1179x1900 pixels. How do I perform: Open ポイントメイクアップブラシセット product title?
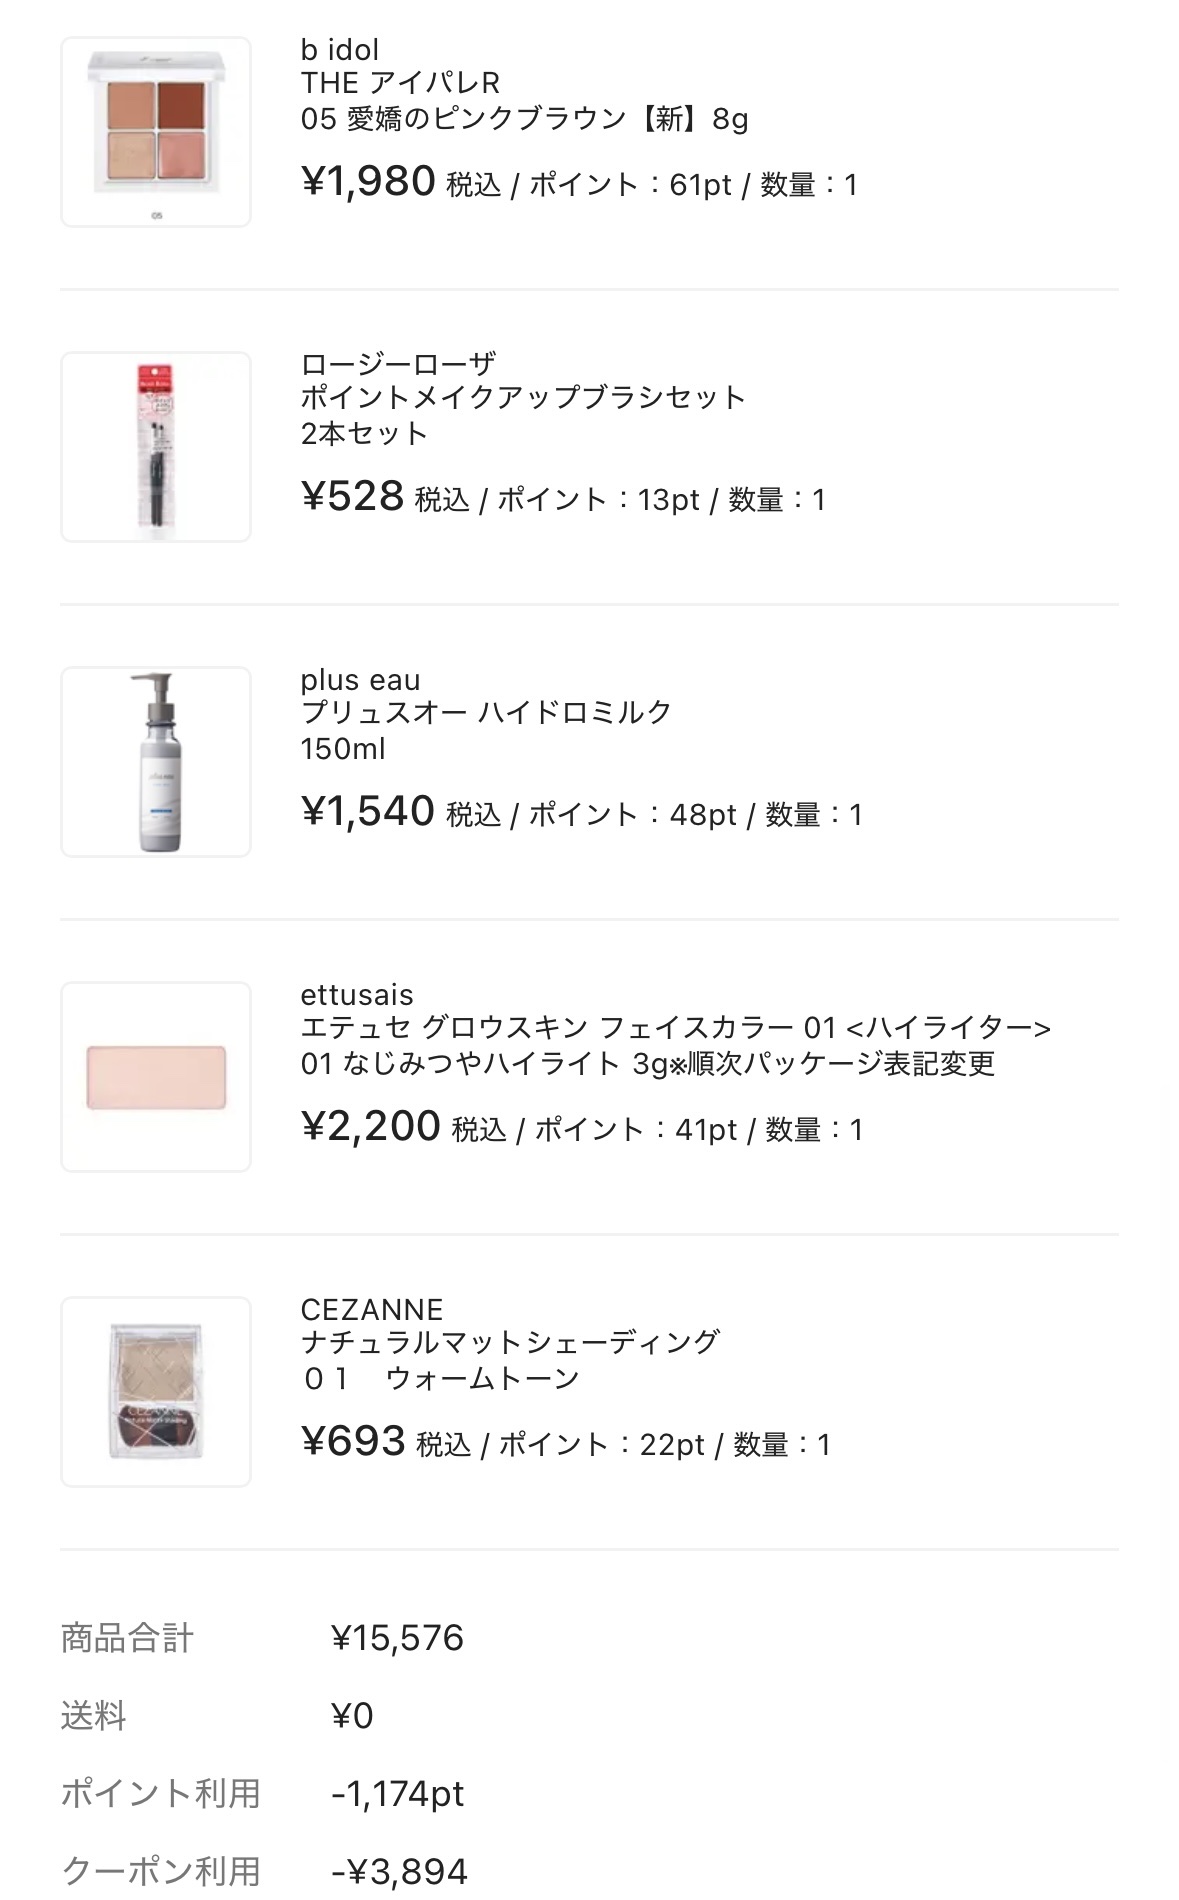(x=523, y=398)
